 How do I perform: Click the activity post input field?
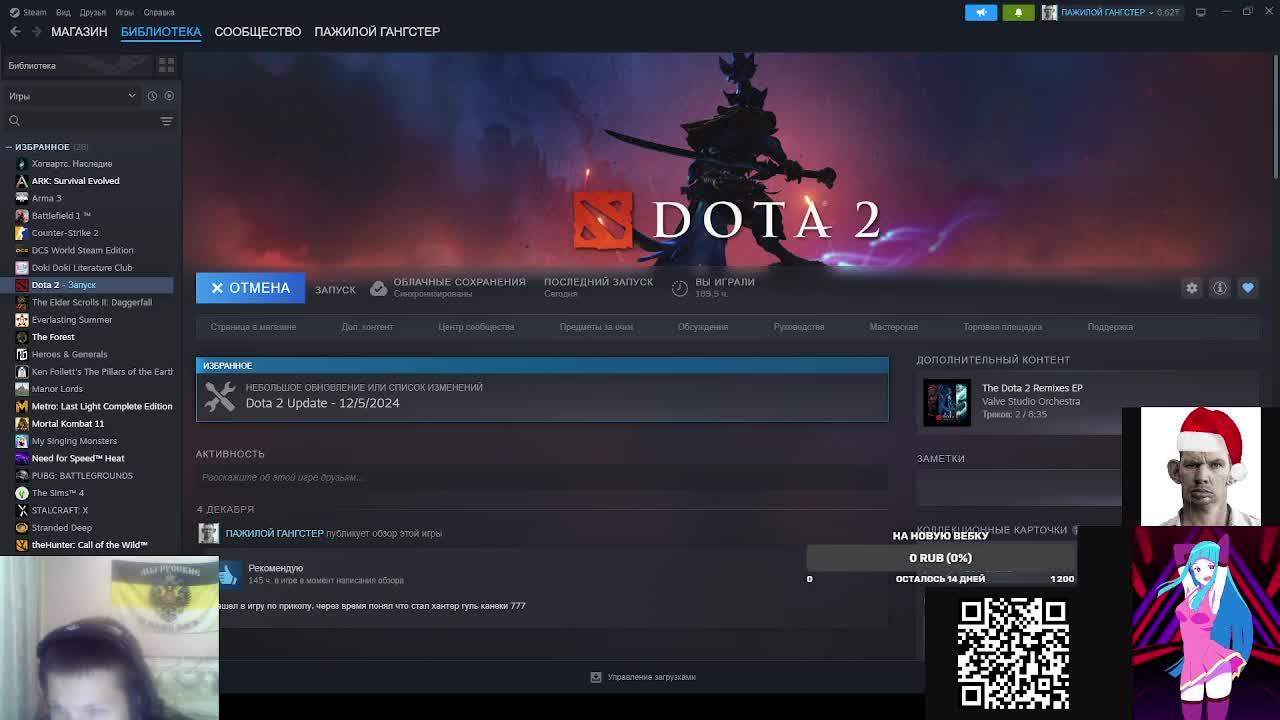click(x=542, y=478)
